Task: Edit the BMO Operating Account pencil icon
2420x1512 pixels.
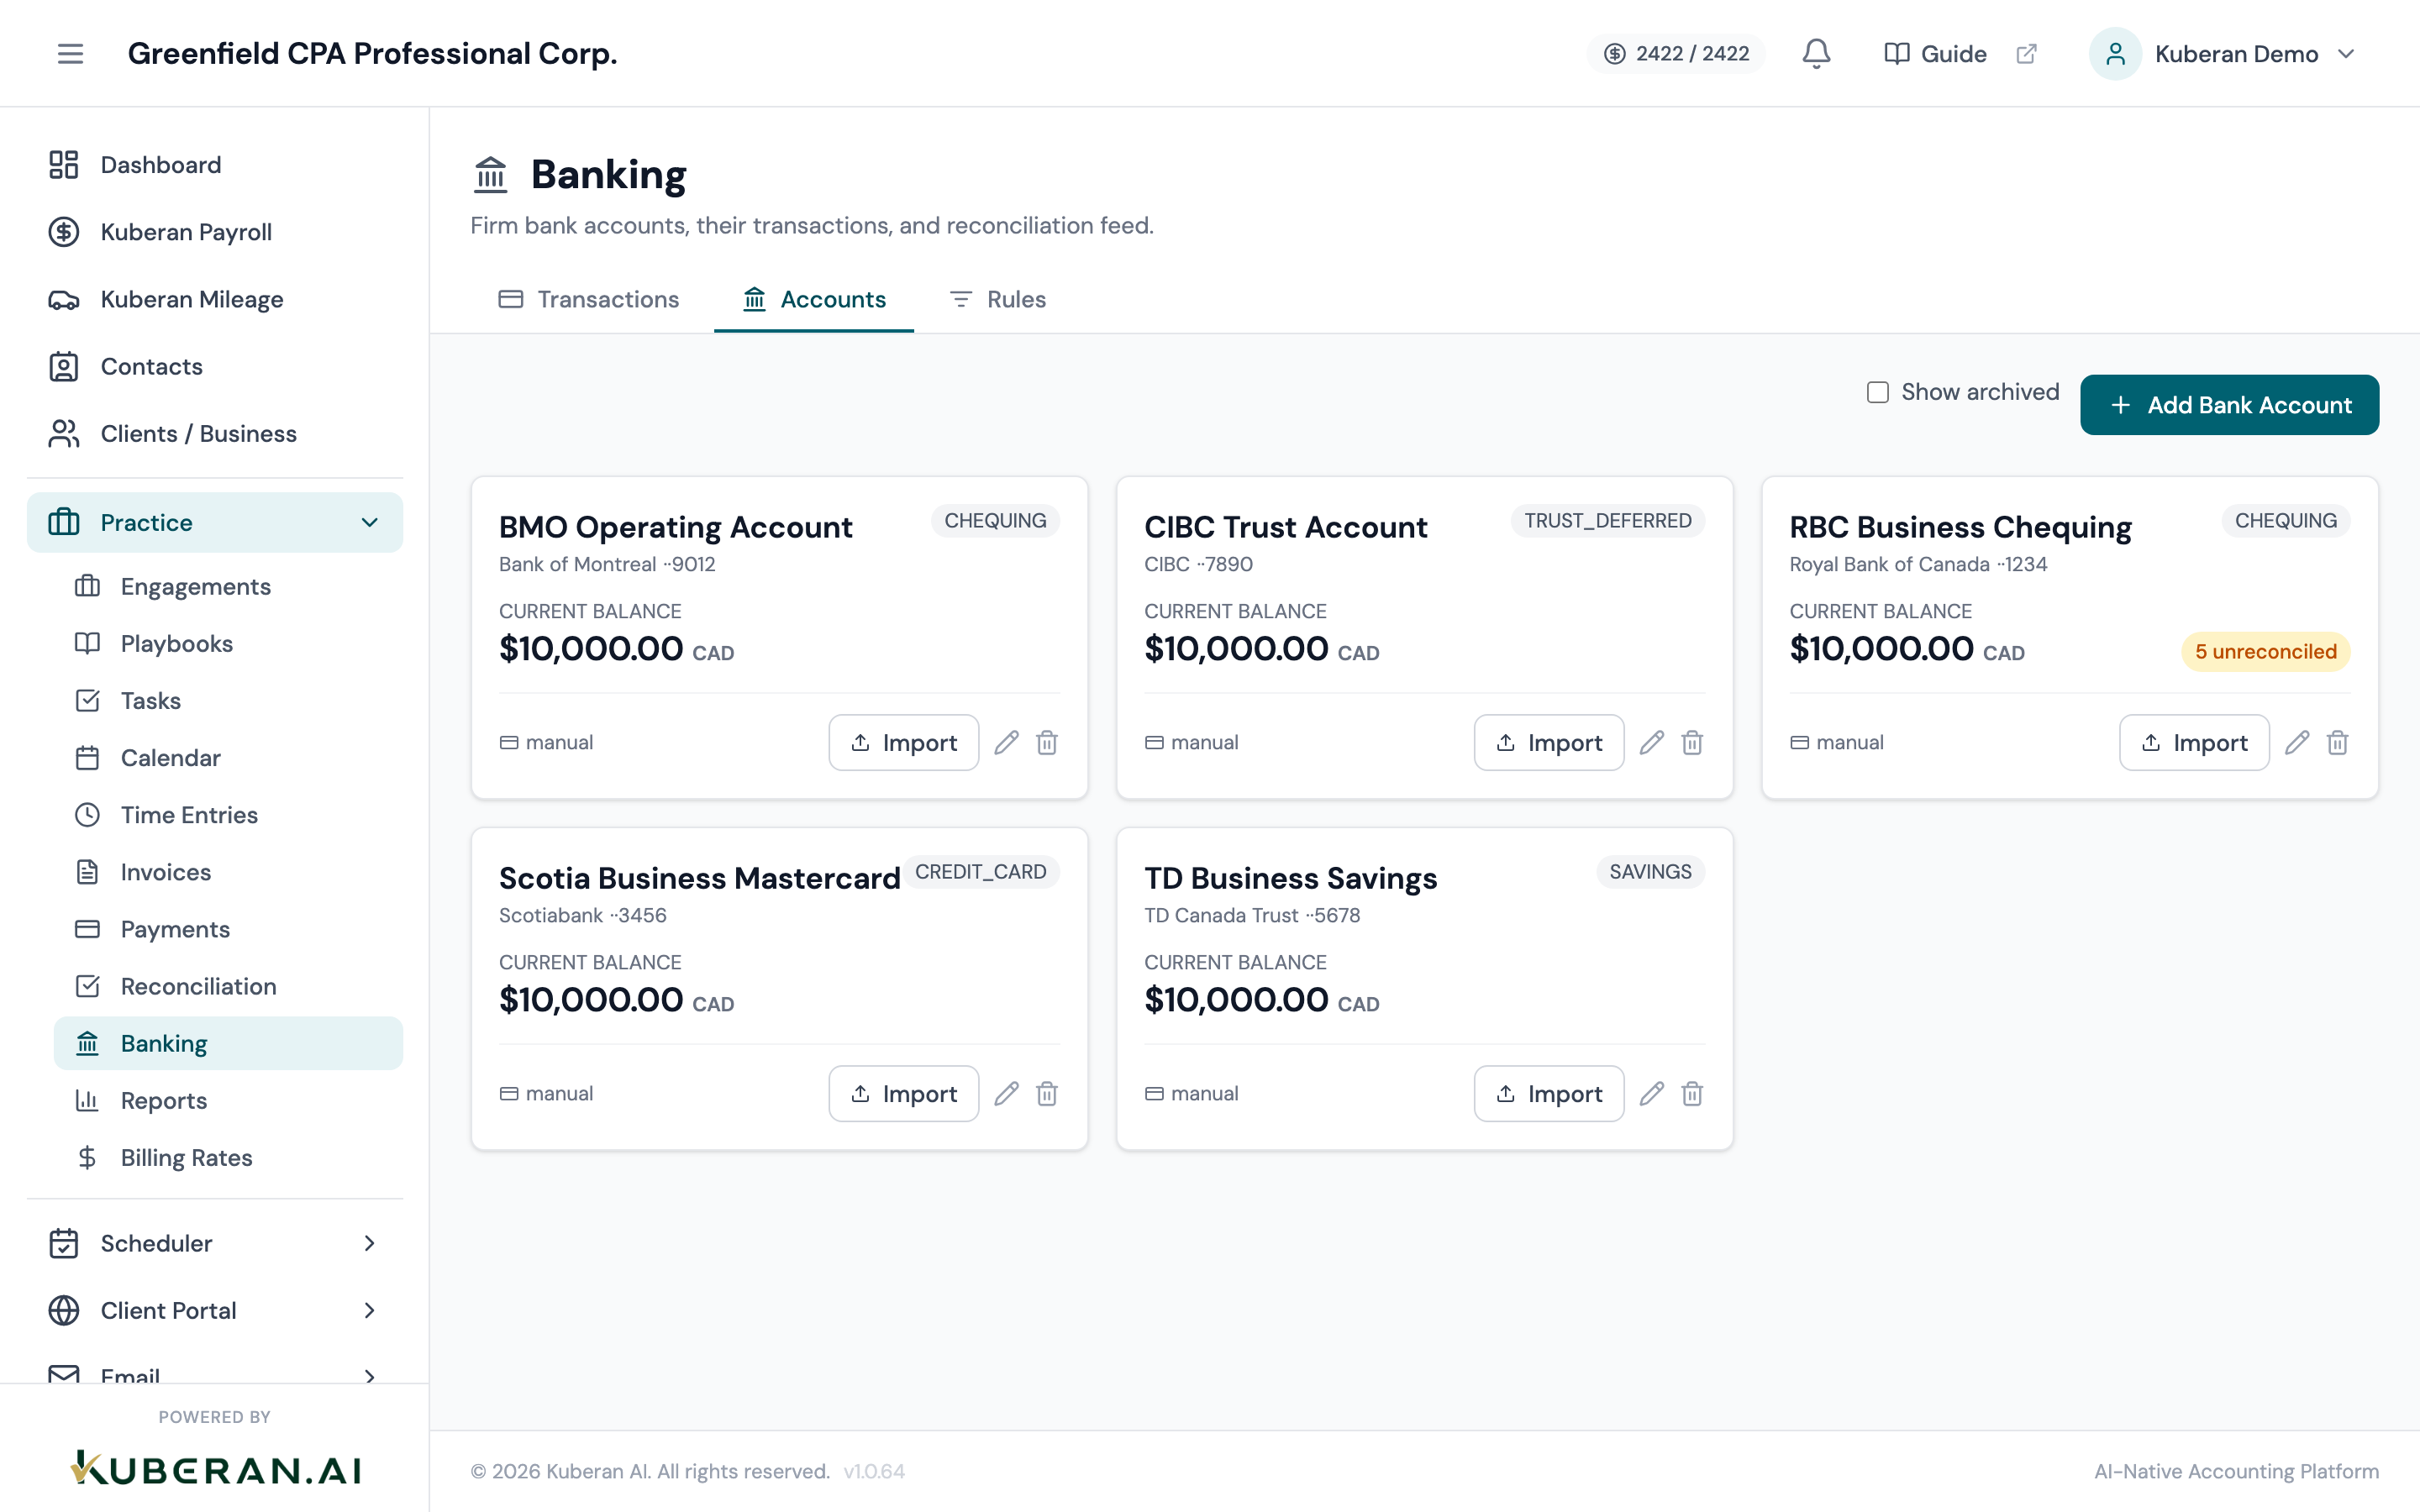Action: [1006, 742]
